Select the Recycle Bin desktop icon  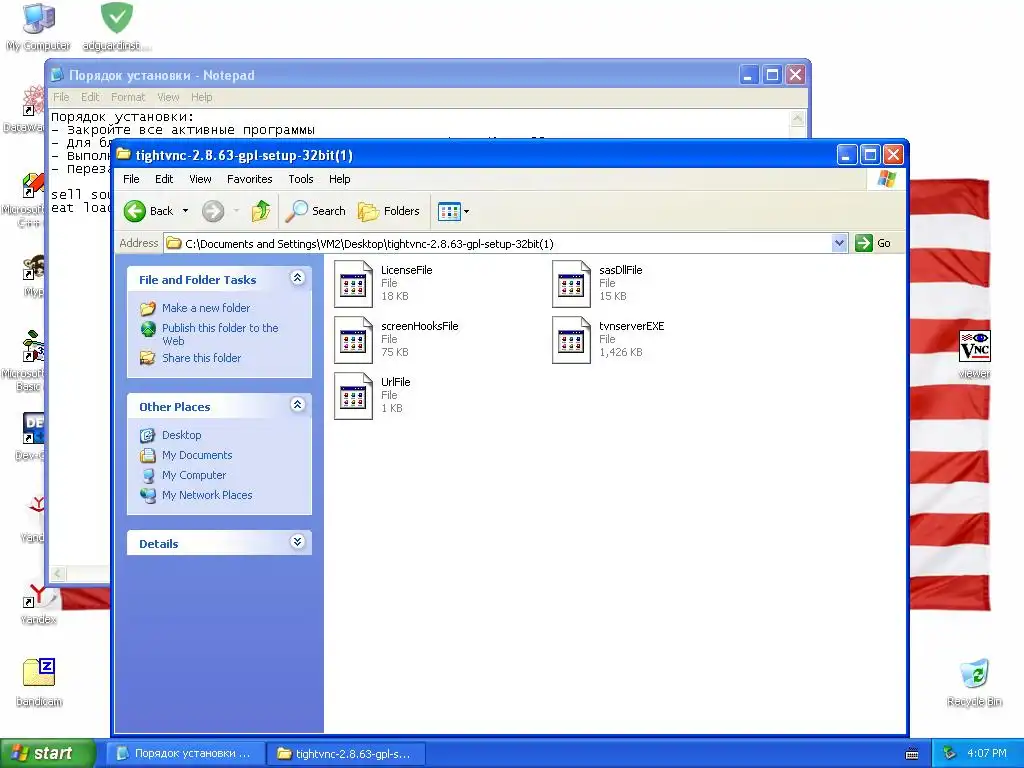974,683
